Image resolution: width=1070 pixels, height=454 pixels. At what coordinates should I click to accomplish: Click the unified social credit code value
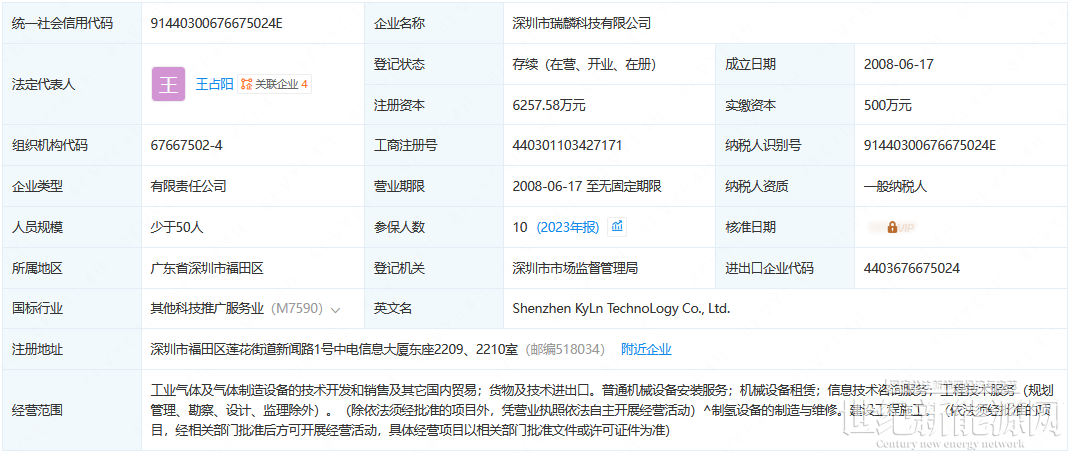[x=216, y=23]
